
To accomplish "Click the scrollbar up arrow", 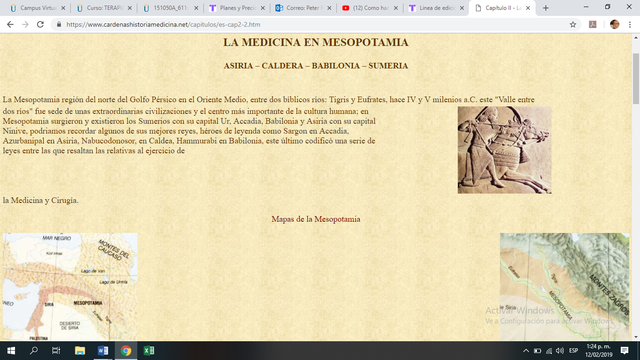I will click(636, 38).
